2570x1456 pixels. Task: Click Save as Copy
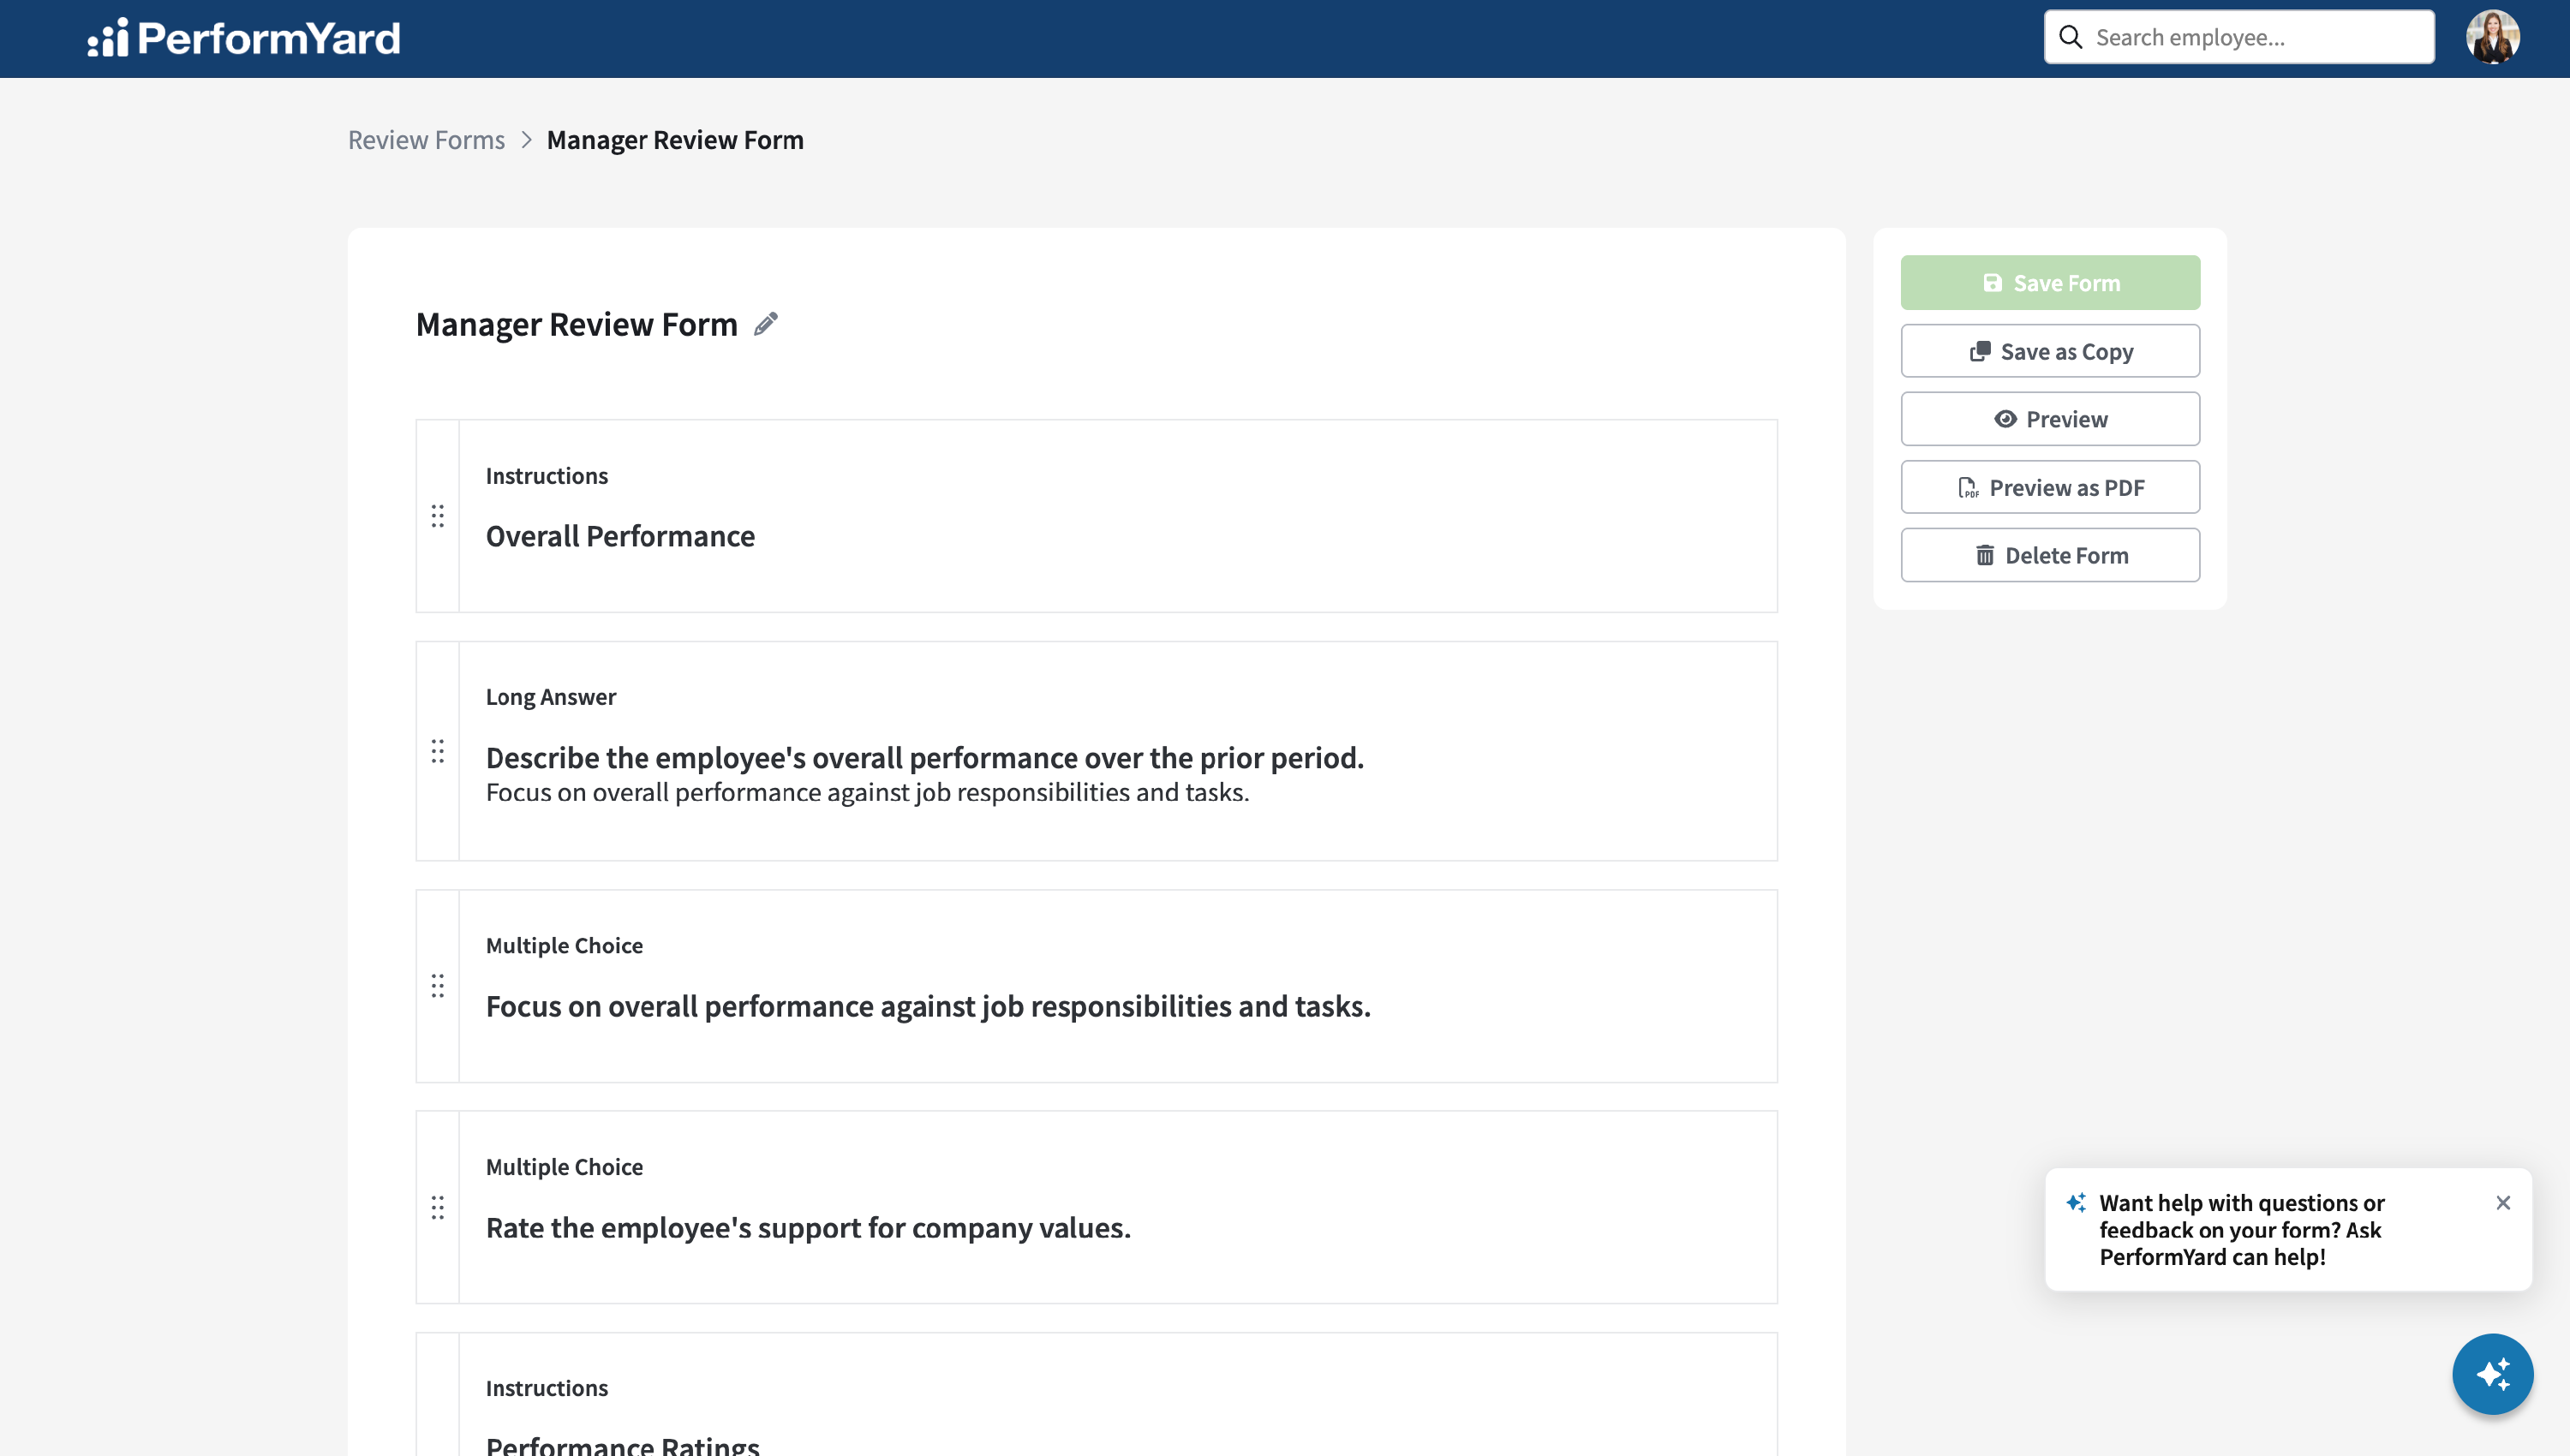point(2050,351)
